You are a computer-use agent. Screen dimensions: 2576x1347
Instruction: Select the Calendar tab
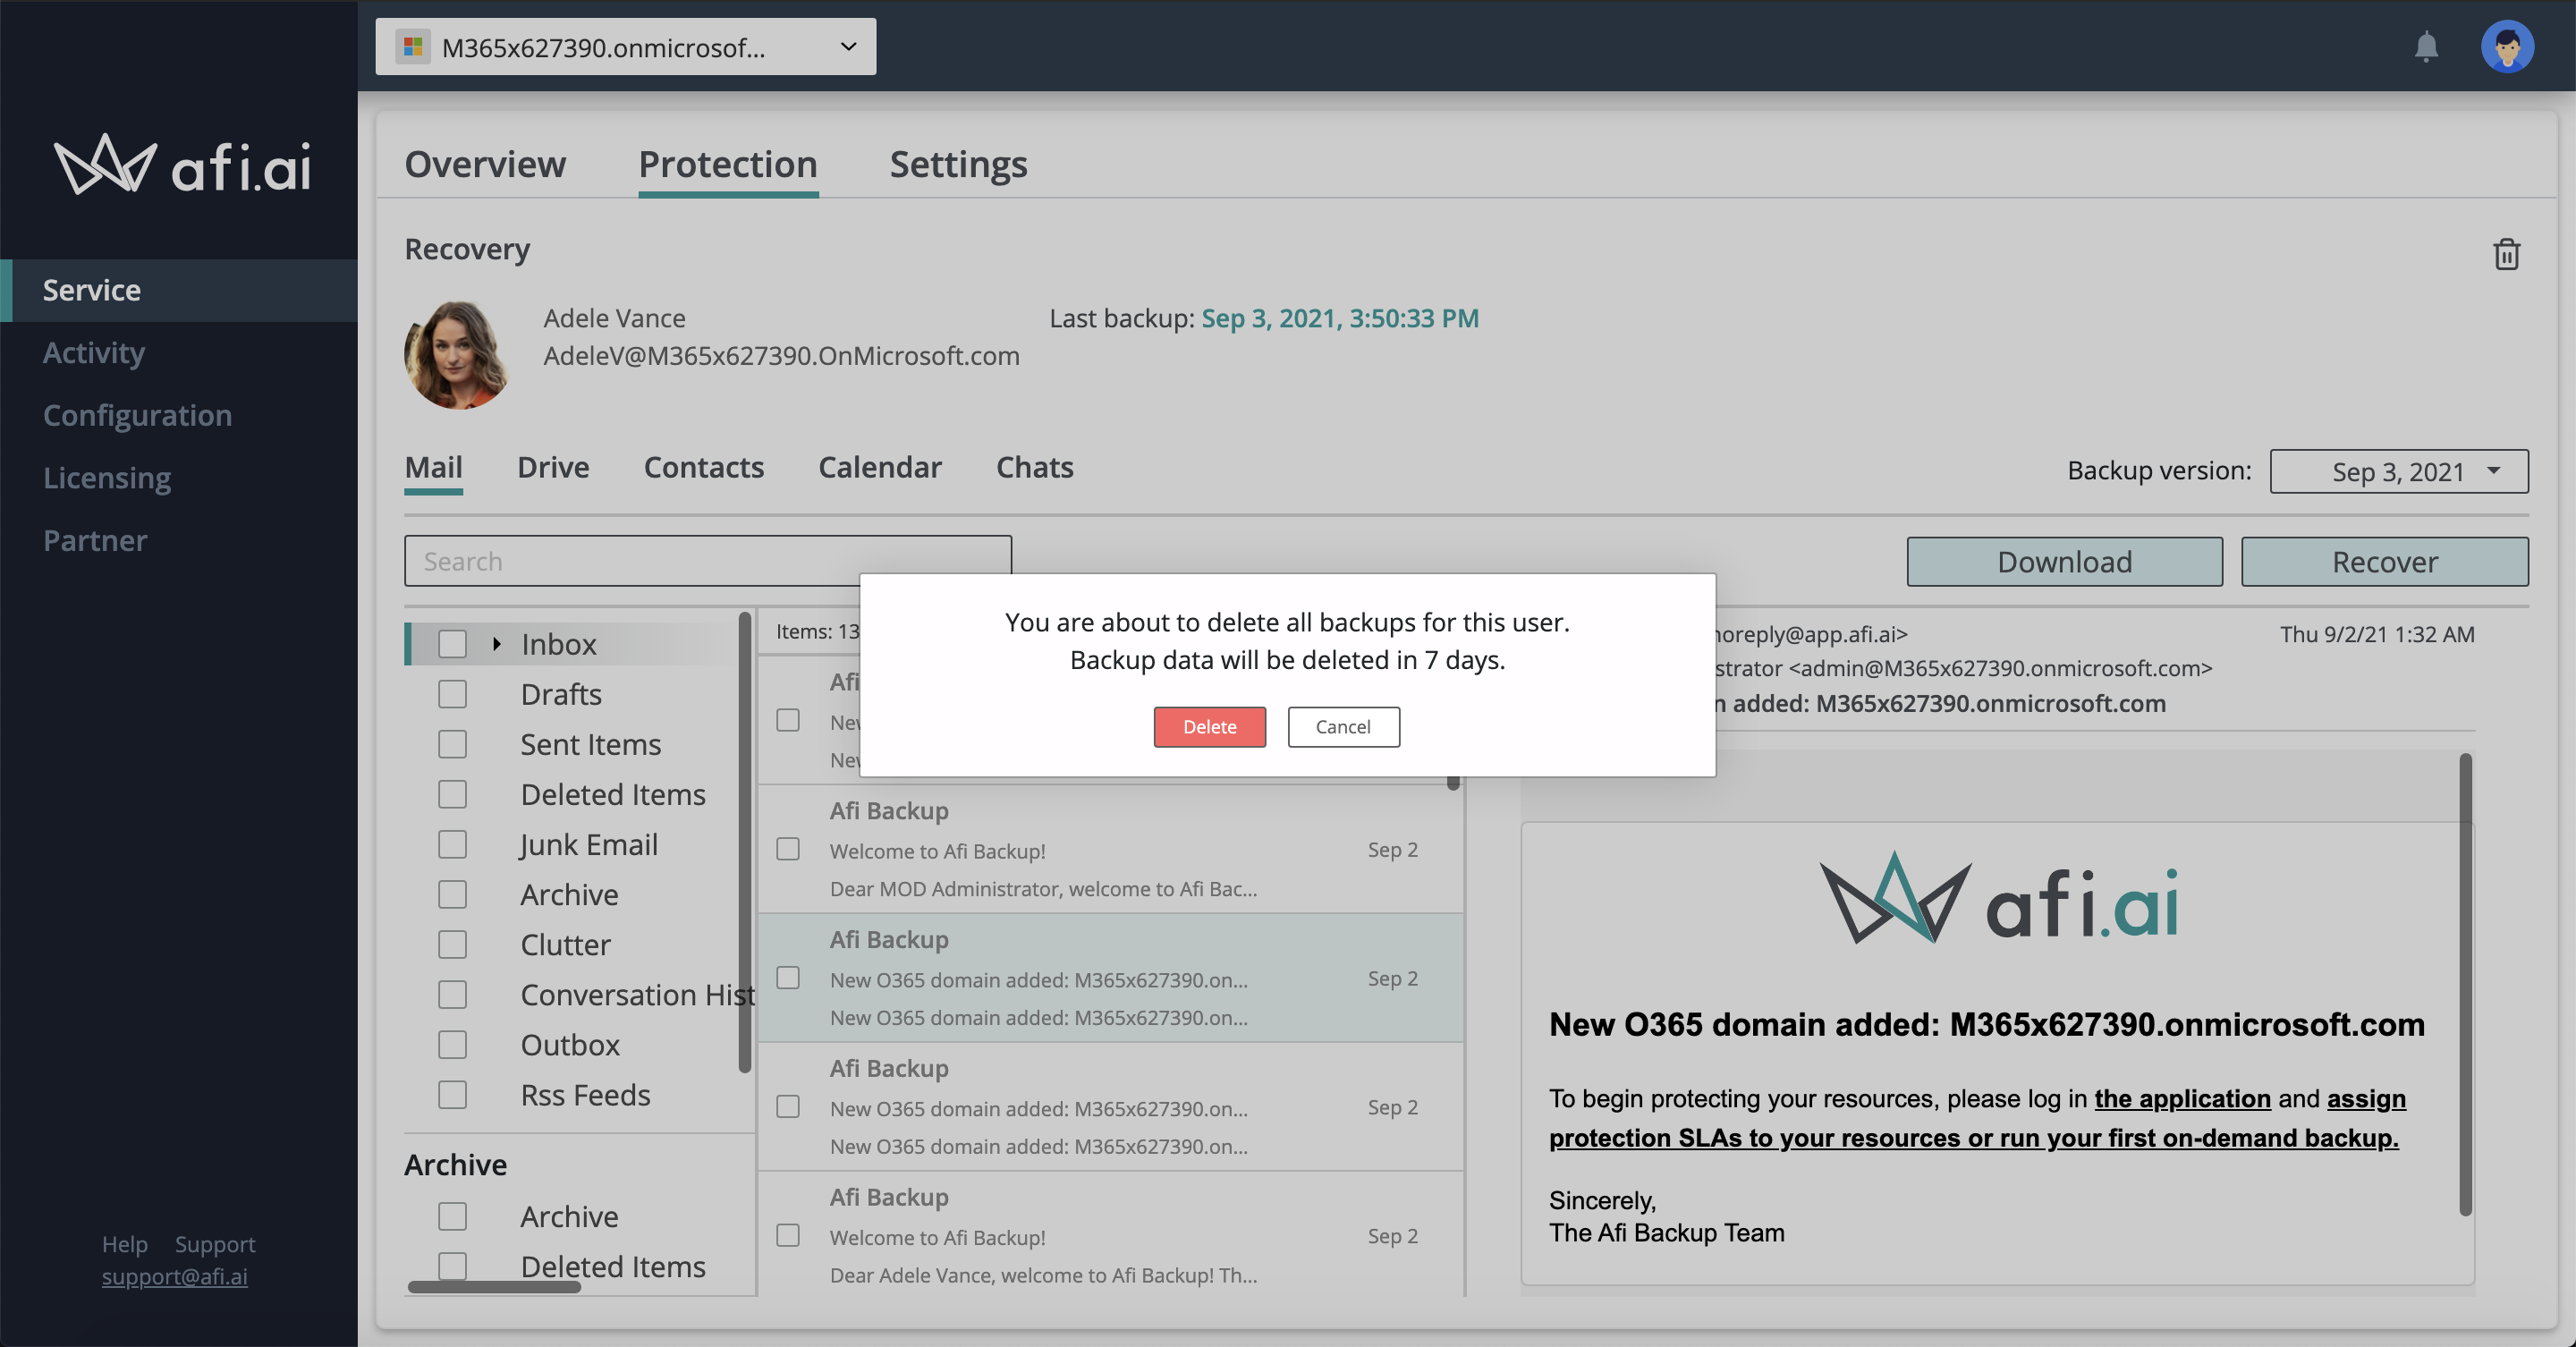880,468
